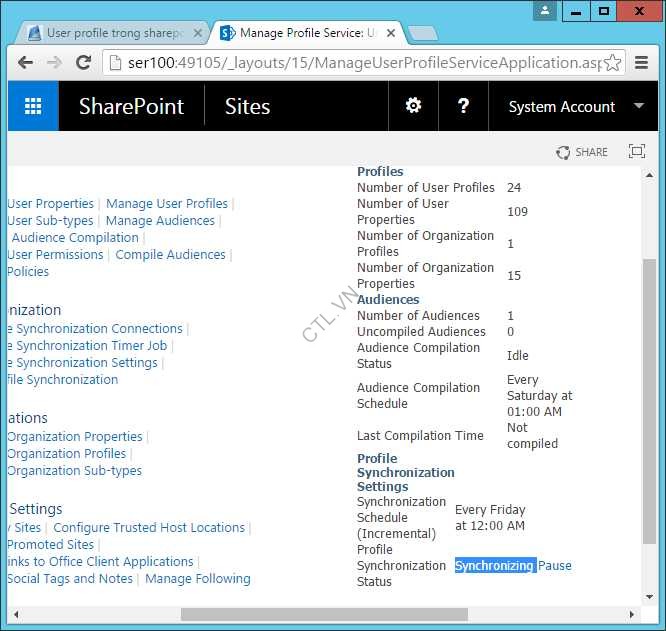This screenshot has height=631, width=666.
Task: Click the SharePoint help question mark
Action: (x=463, y=106)
